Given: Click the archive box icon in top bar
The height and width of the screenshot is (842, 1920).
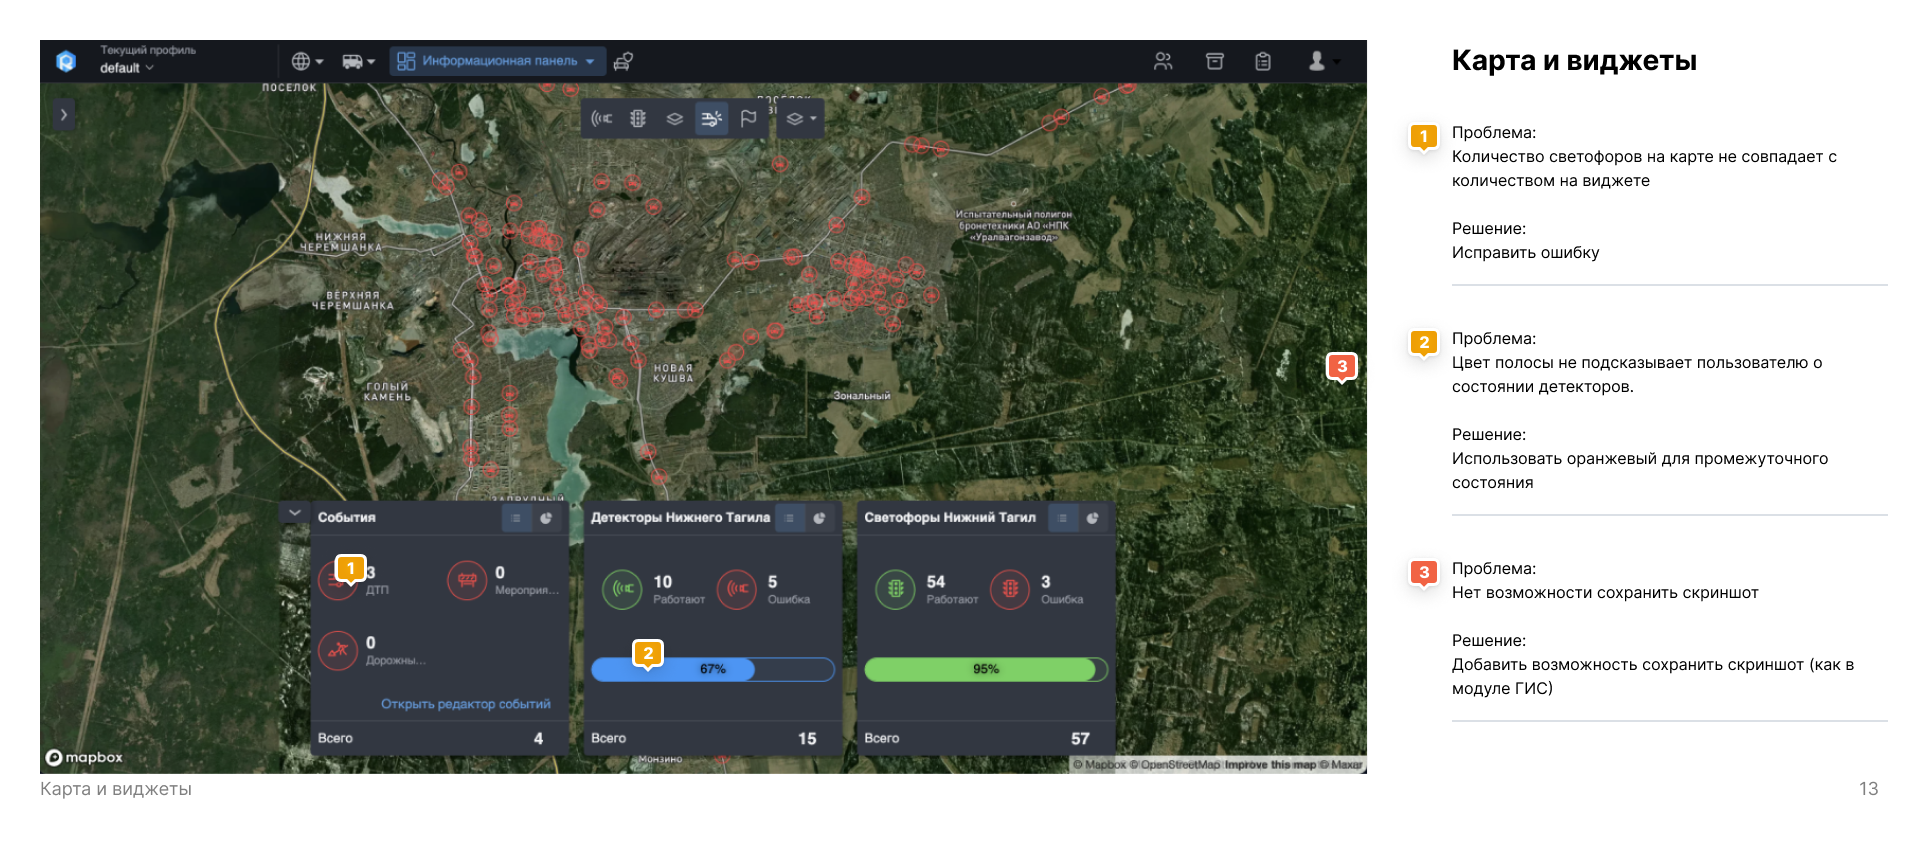Looking at the screenshot, I should coord(1214,61).
